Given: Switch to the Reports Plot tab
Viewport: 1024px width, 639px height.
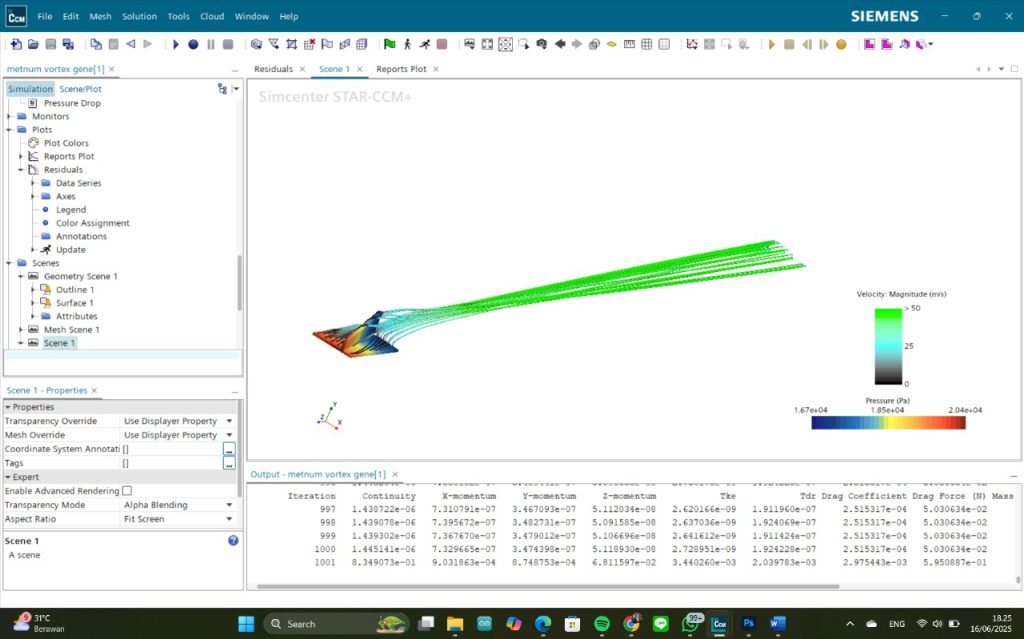Looking at the screenshot, I should tap(401, 69).
